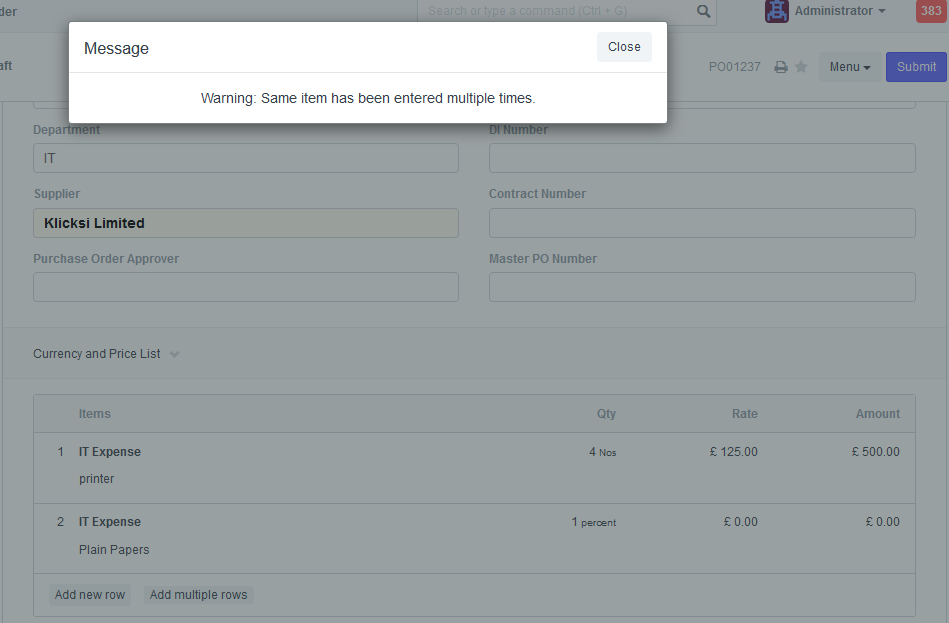Image resolution: width=949 pixels, height=623 pixels.
Task: Click the Rate column header
Action: coord(744,414)
